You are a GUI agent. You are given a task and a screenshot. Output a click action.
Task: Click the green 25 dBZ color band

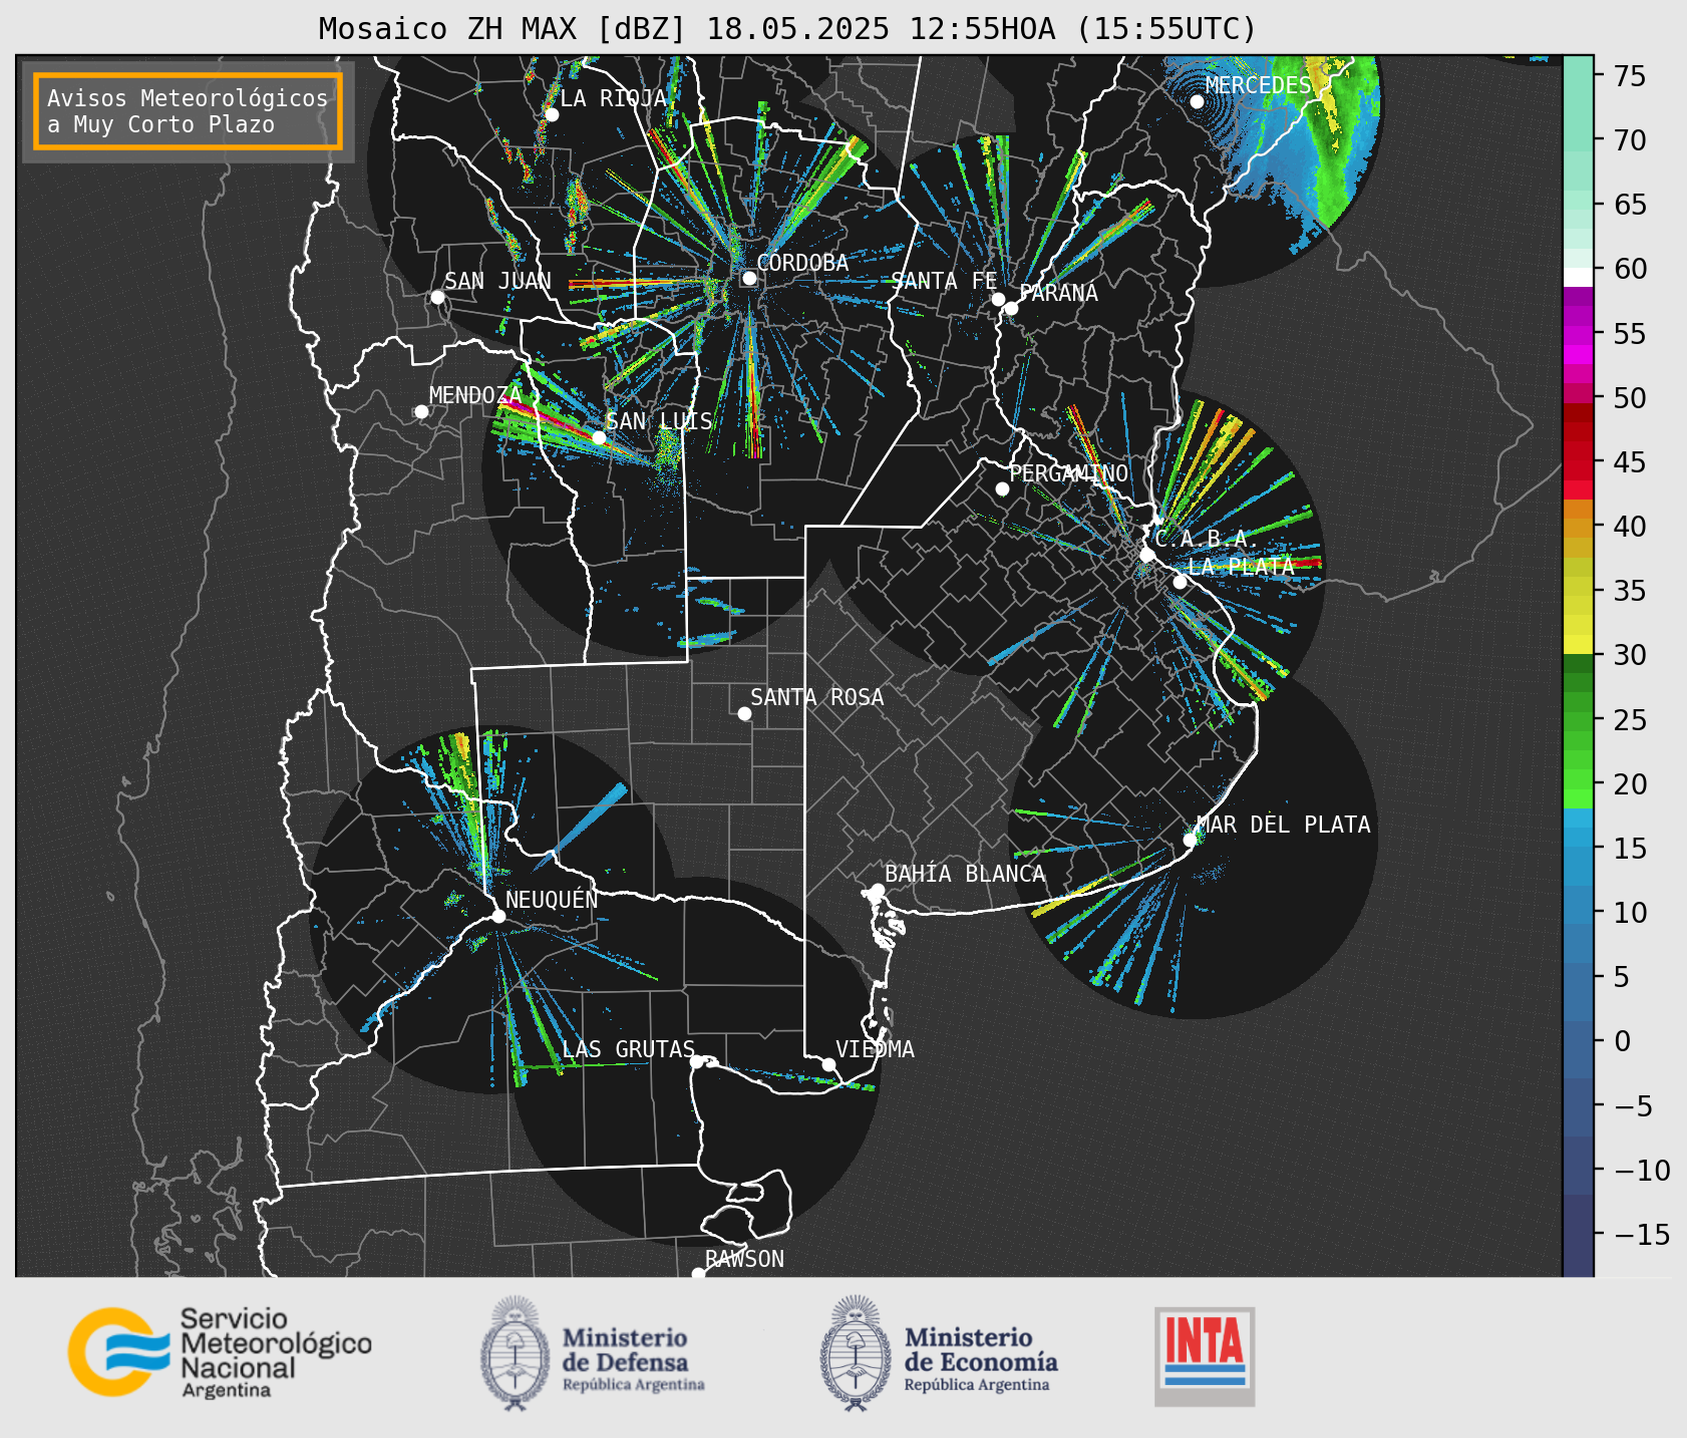click(1578, 719)
